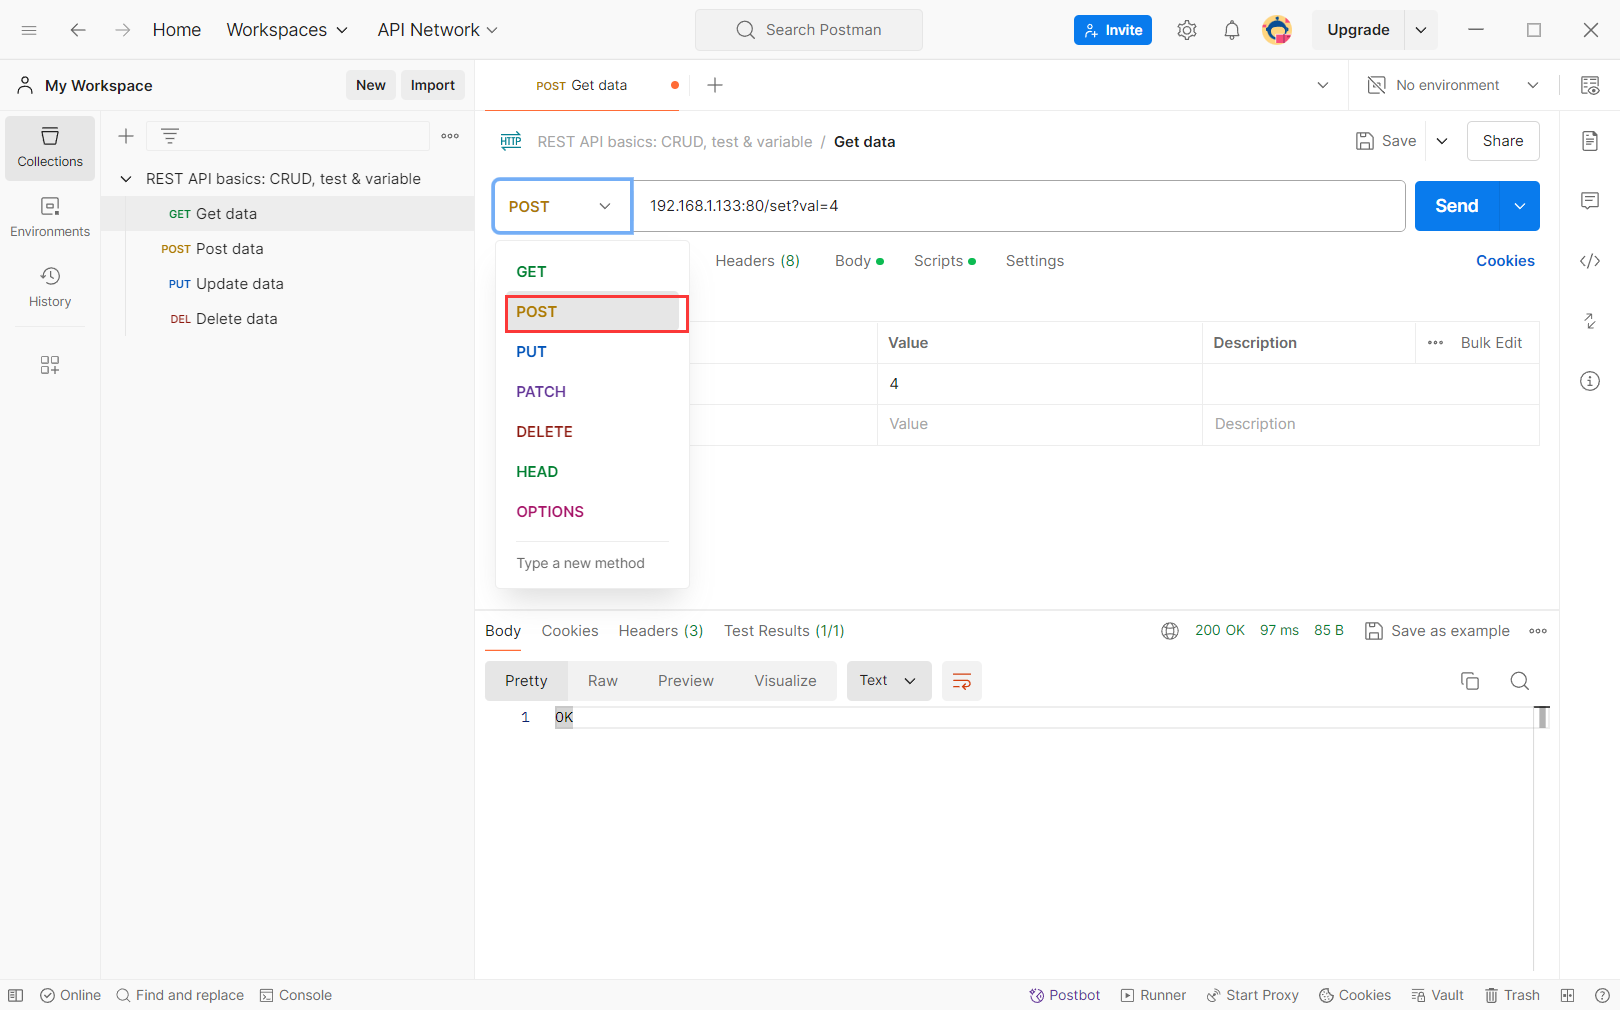Collapse the REST API basics collection
Image resolution: width=1620 pixels, height=1010 pixels.
tap(126, 179)
